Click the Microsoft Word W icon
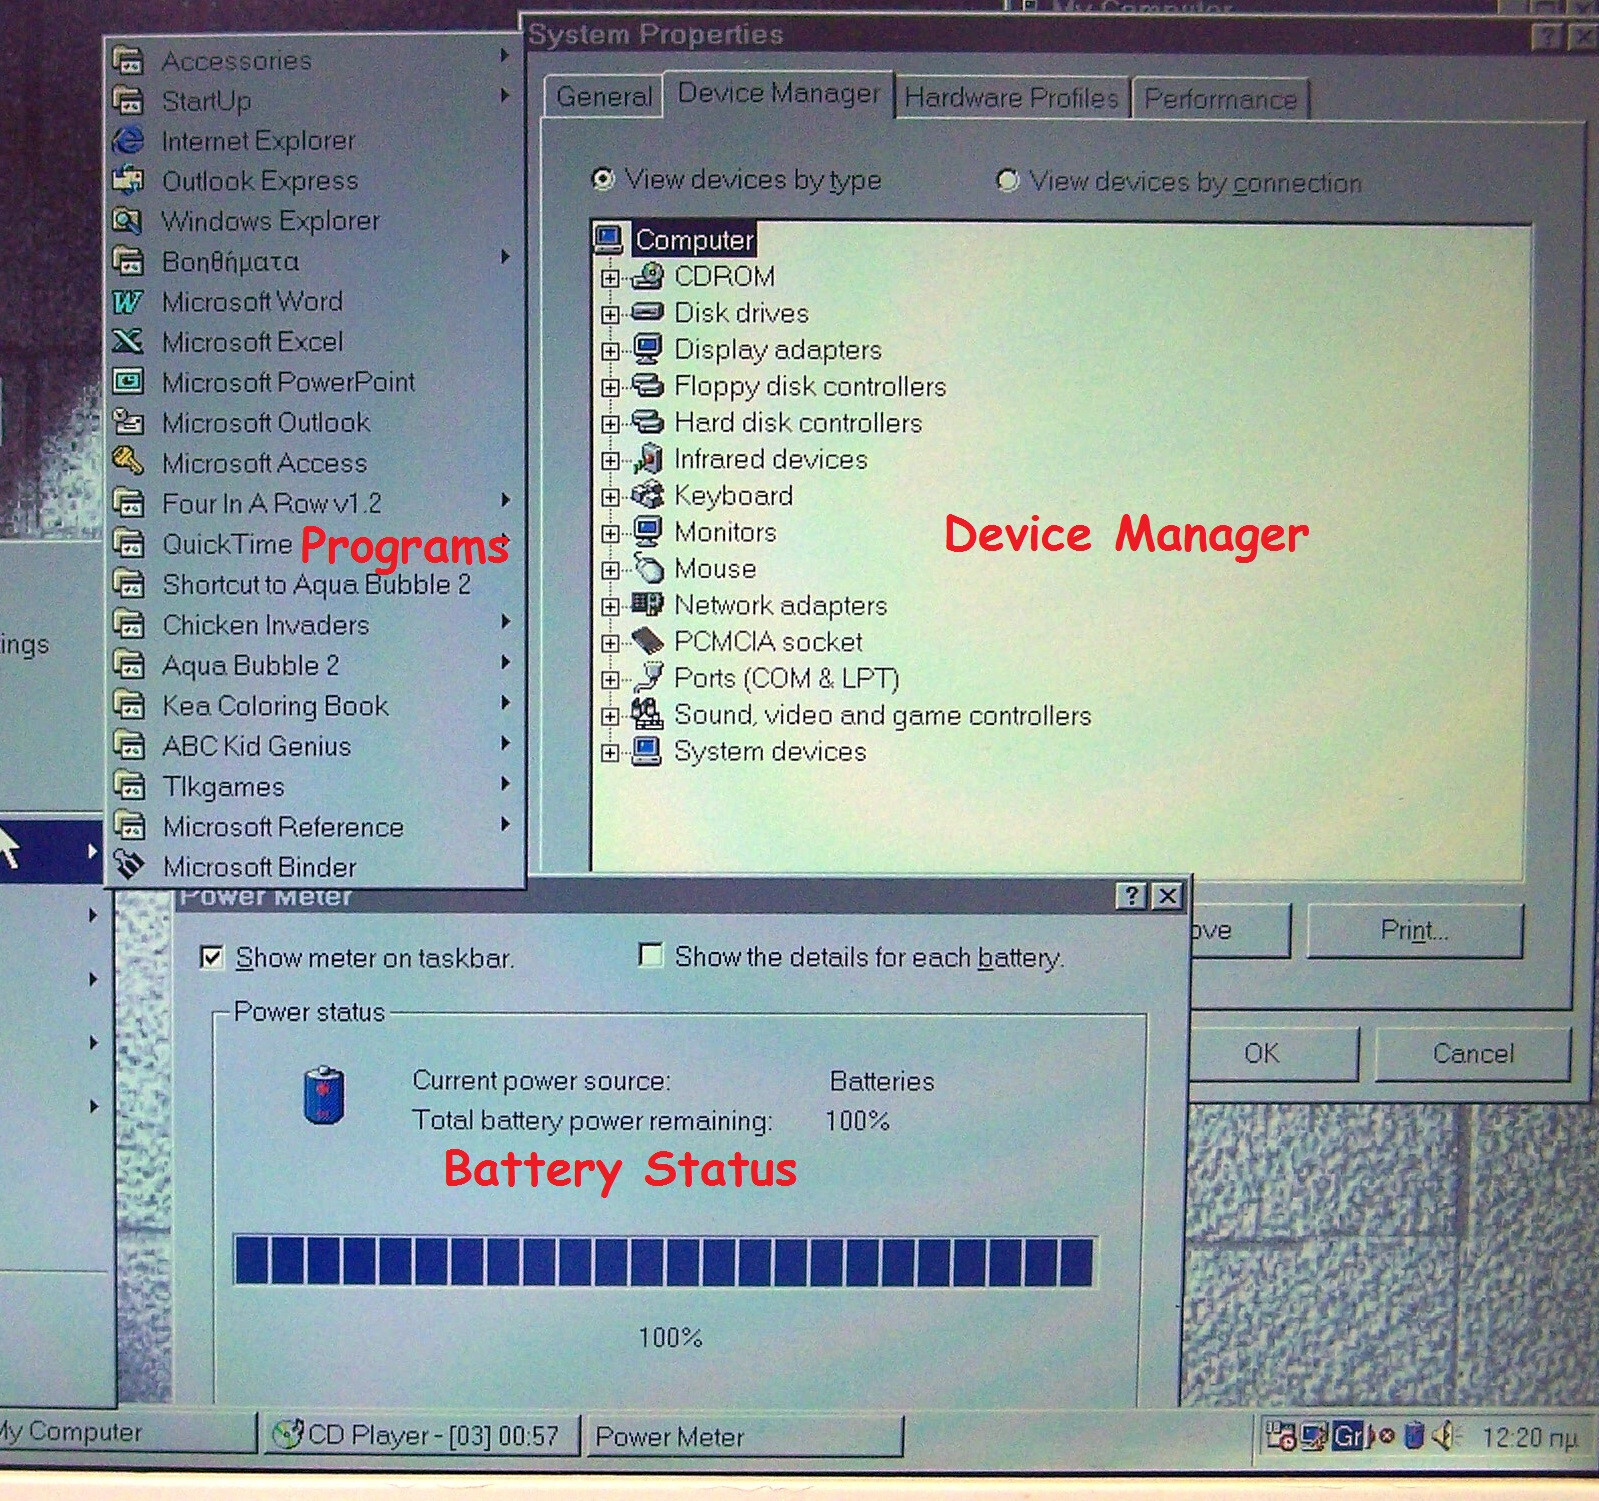 coord(128,302)
